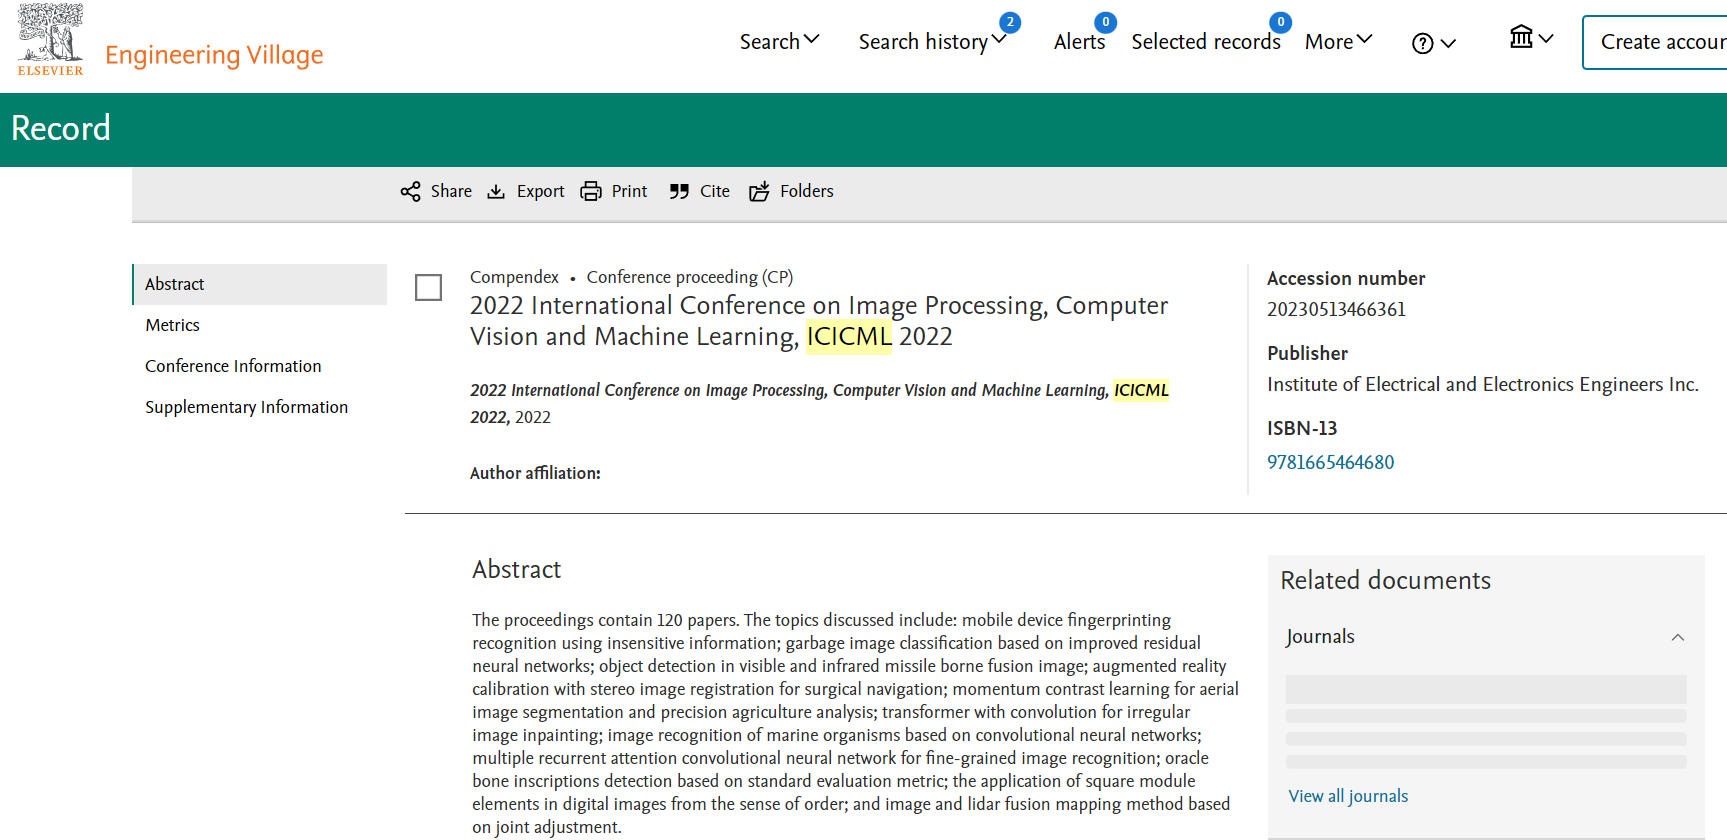Click the accession number 20230513466361
The width and height of the screenshot is (1727, 840).
(x=1336, y=309)
